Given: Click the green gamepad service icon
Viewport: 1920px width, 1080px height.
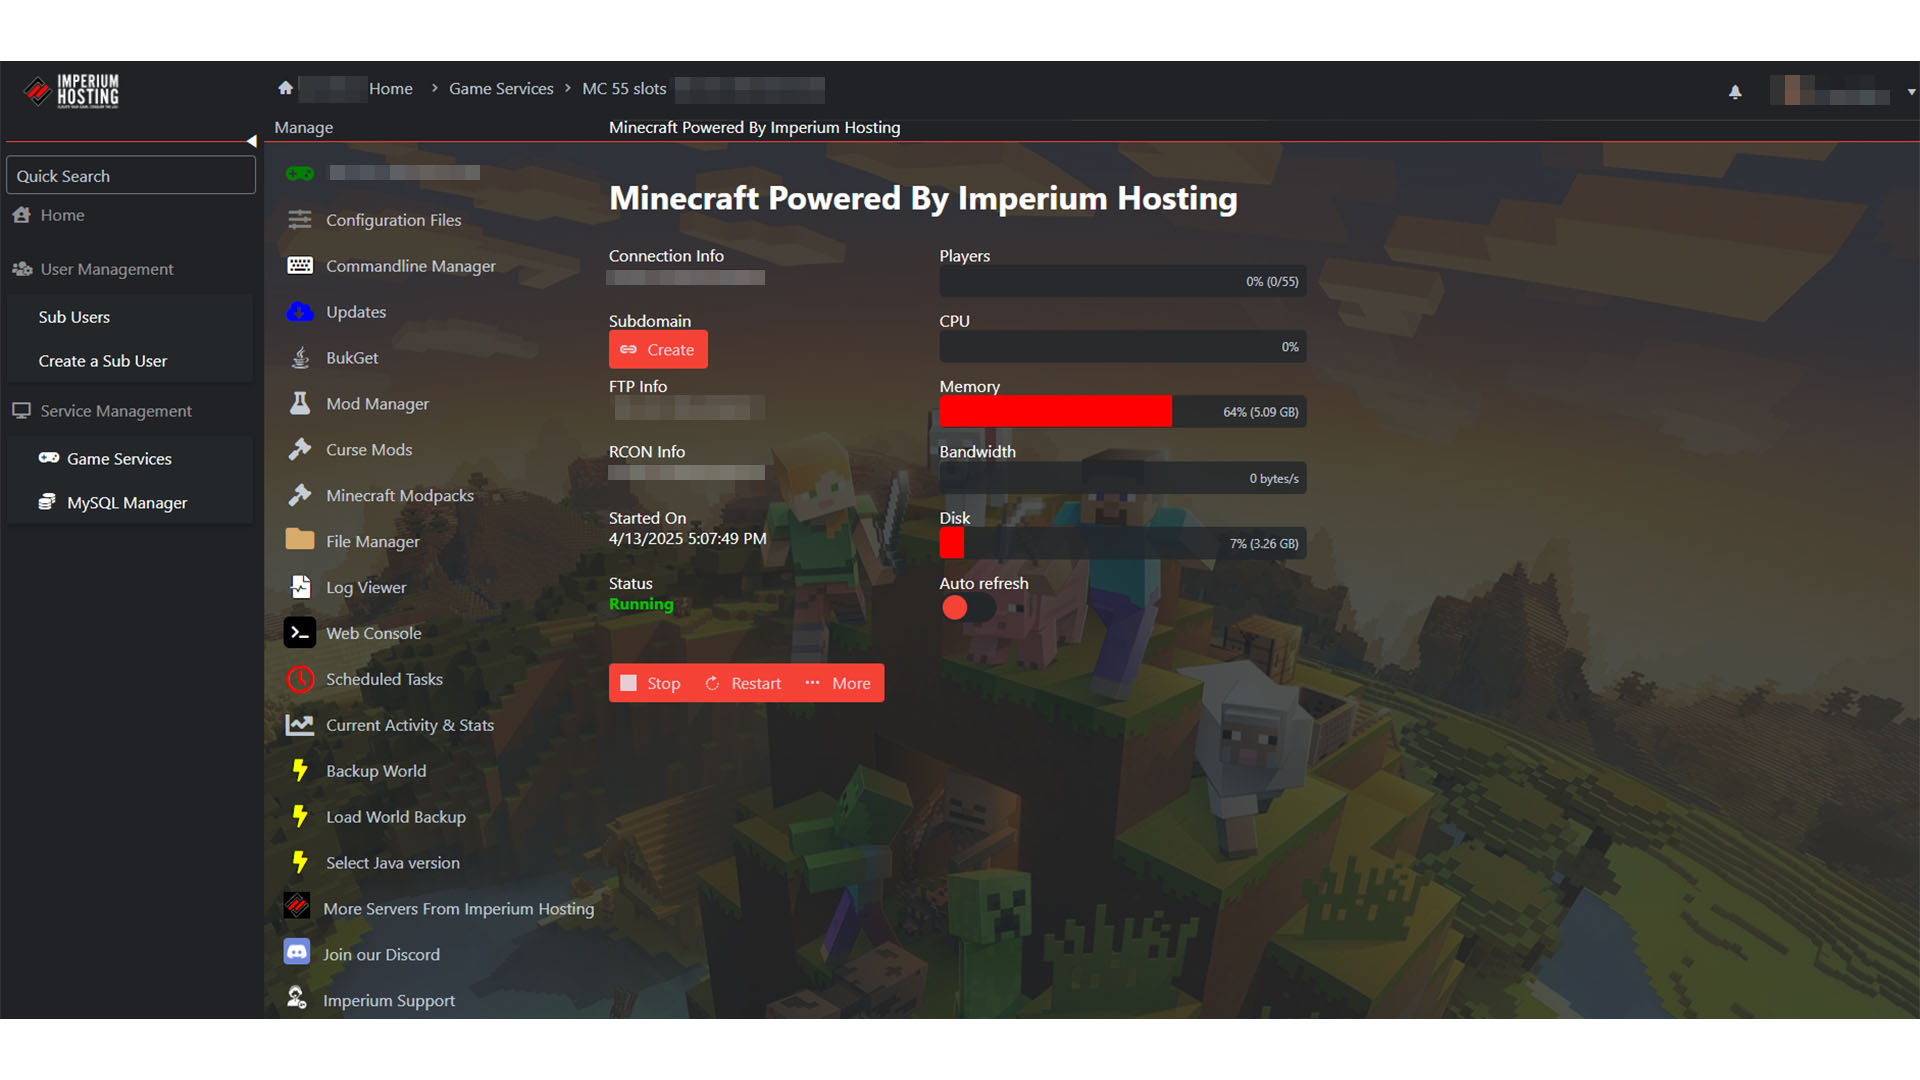Looking at the screenshot, I should pyautogui.click(x=300, y=173).
